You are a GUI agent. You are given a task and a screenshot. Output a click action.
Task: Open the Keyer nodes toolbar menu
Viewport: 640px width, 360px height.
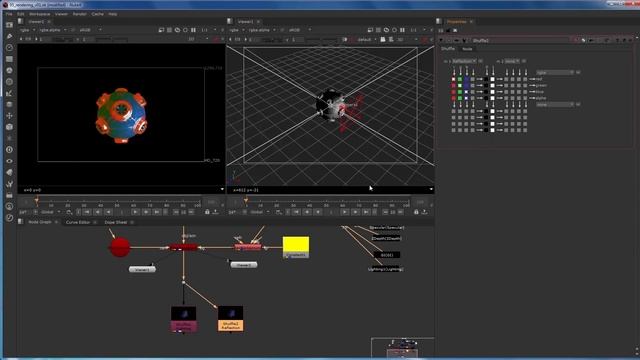tap(9, 93)
